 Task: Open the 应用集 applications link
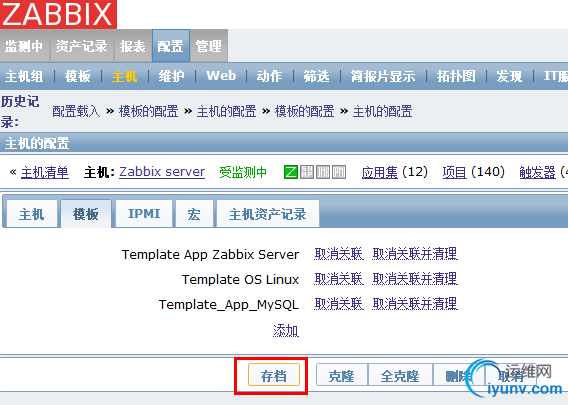380,172
